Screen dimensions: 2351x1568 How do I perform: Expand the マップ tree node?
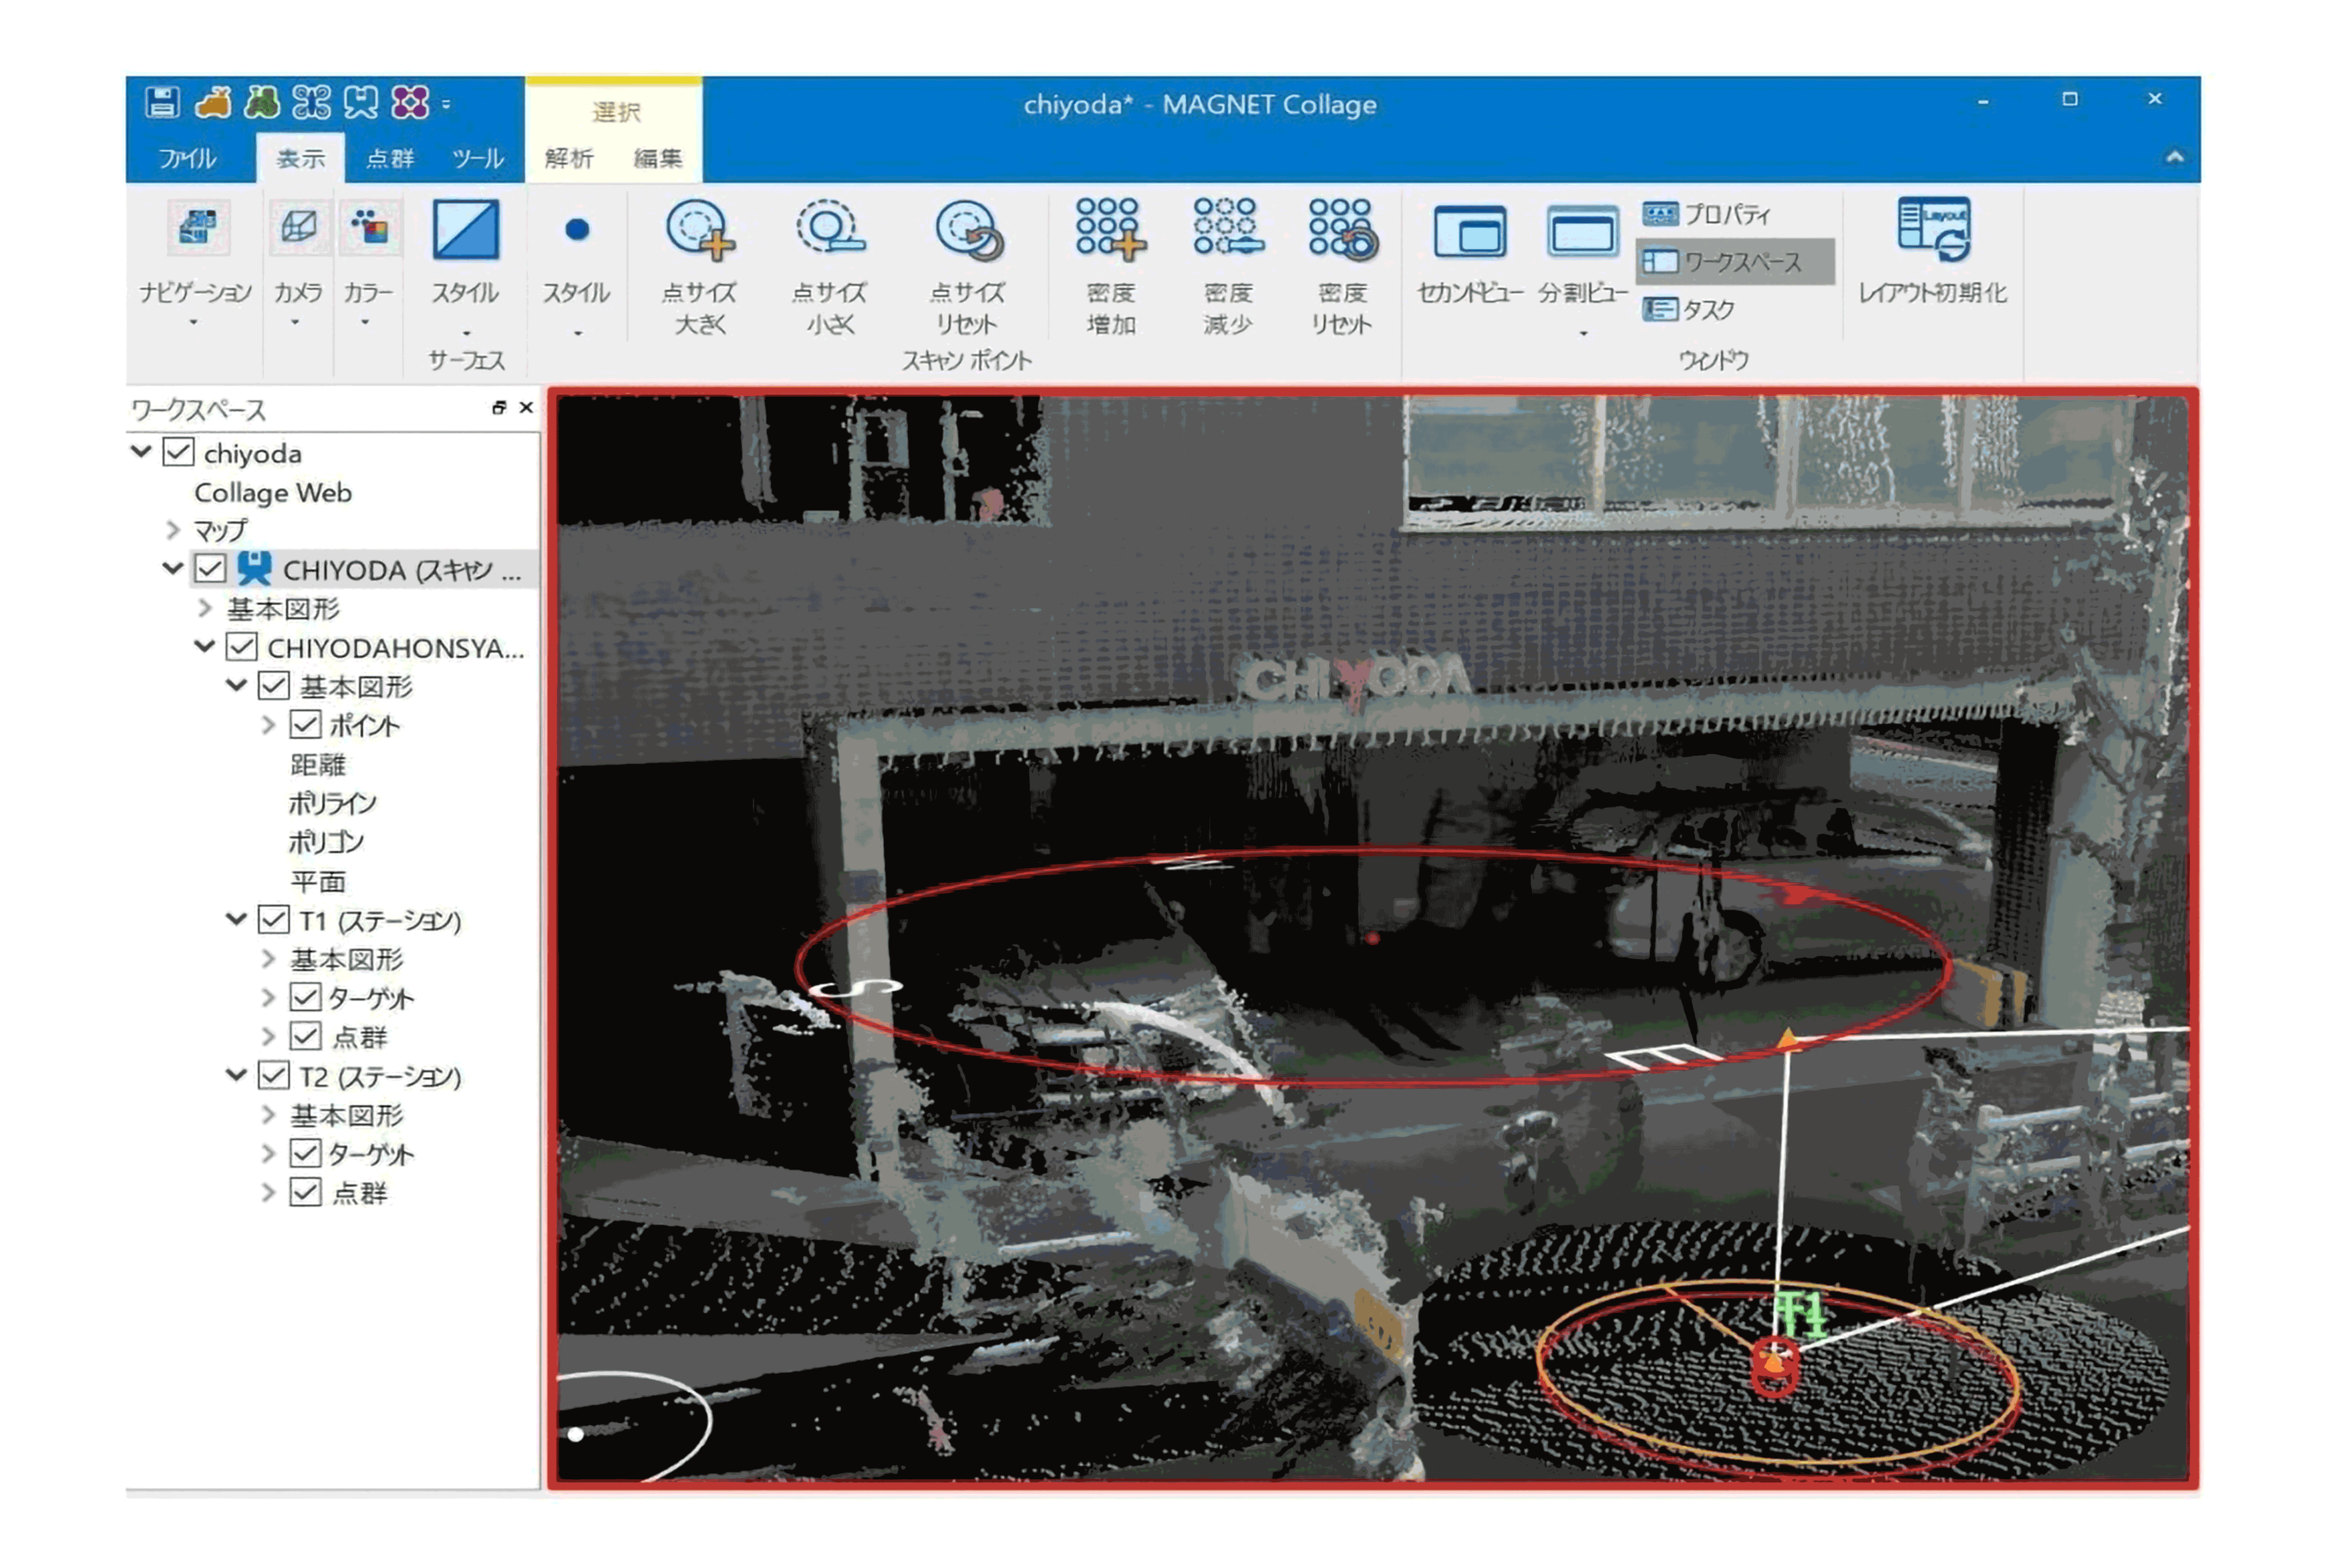point(172,530)
